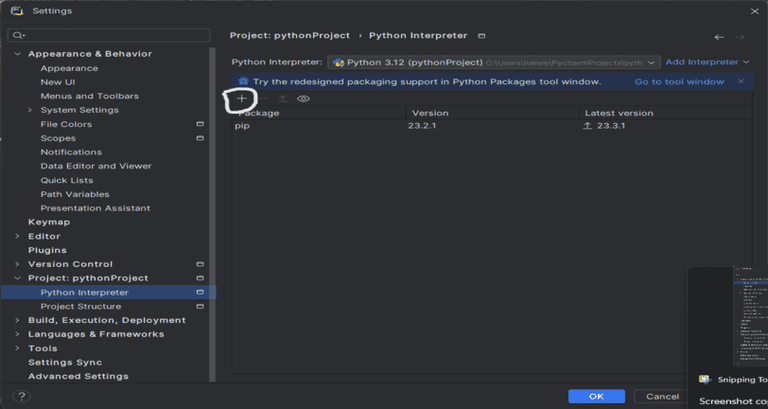Open Quick Lists settings
This screenshot has width=768, height=409.
pos(67,180)
